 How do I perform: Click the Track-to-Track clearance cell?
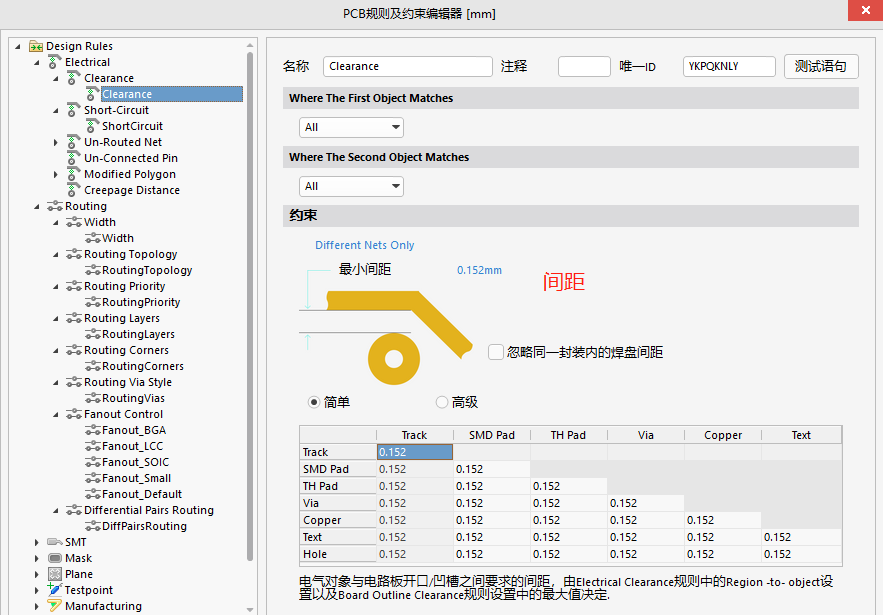pos(414,452)
